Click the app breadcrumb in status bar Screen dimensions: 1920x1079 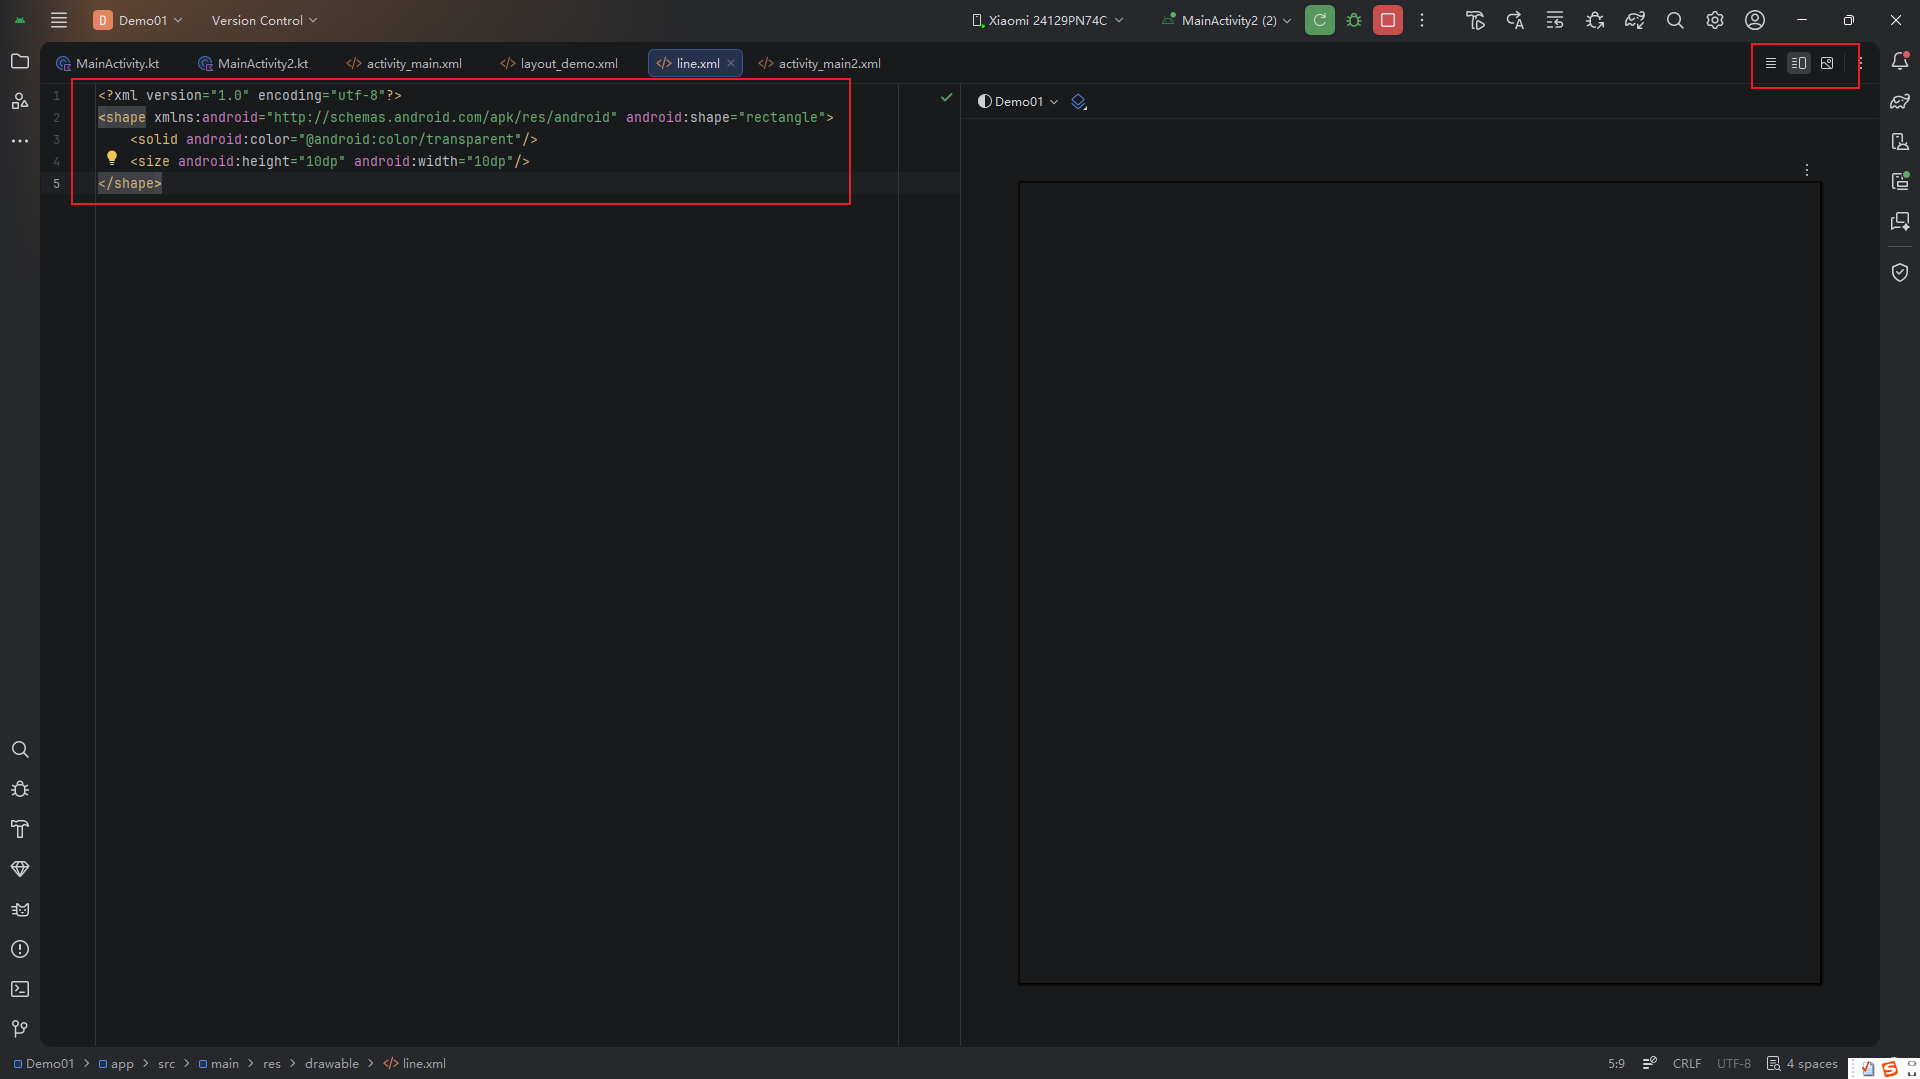[116, 1064]
